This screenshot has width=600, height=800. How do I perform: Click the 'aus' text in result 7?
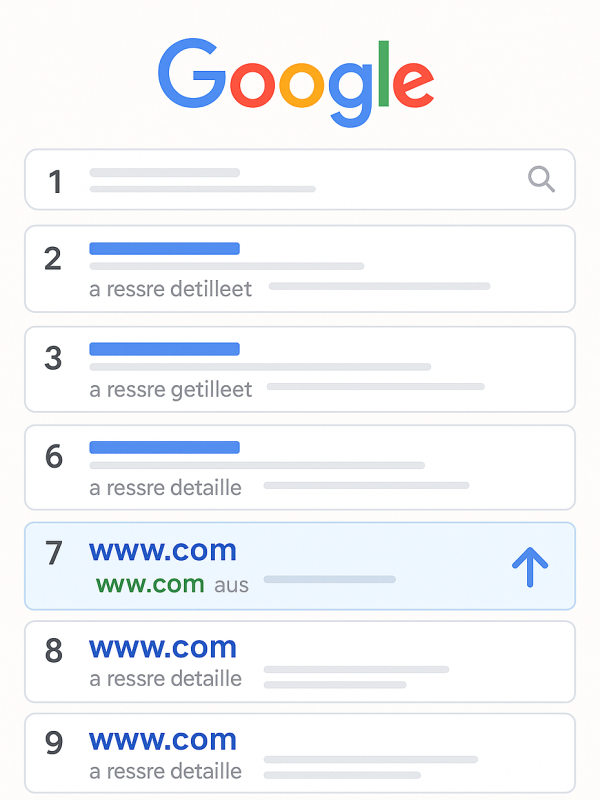(x=231, y=586)
